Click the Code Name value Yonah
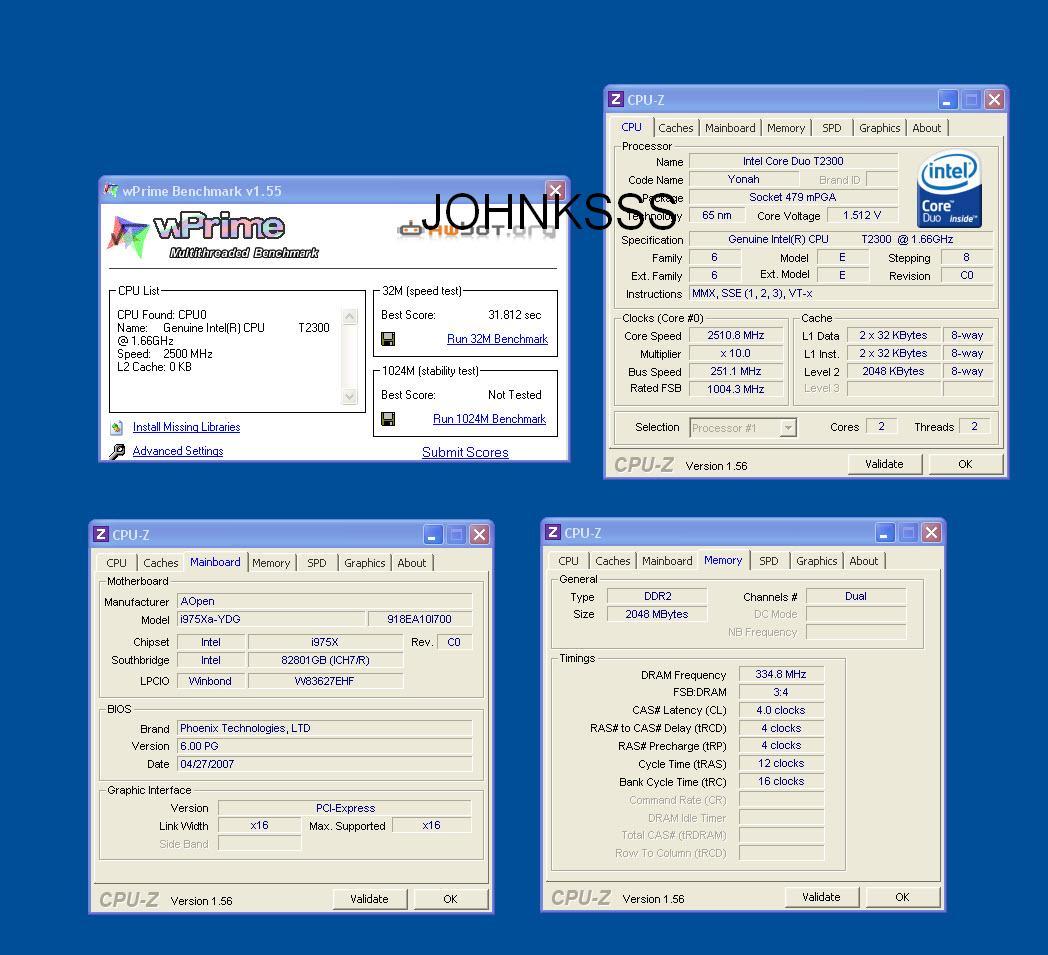Viewport: 1048px width, 955px height. 744,179
